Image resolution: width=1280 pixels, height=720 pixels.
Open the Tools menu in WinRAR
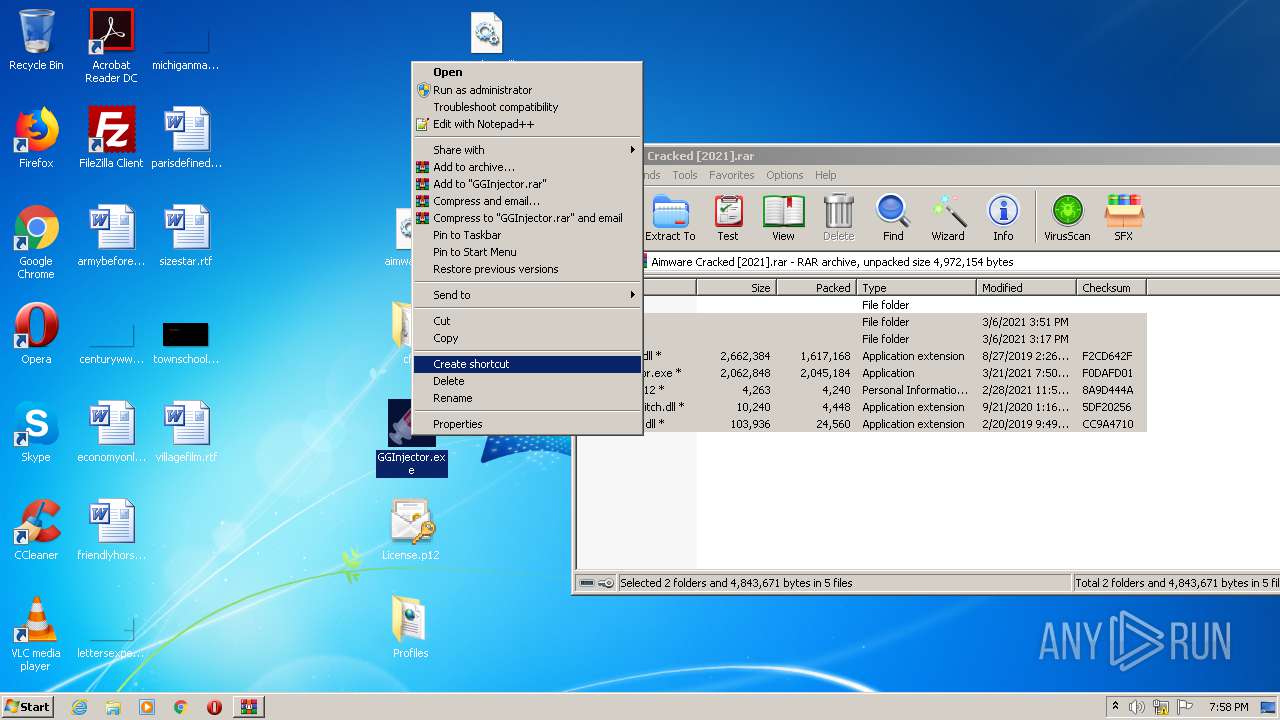pyautogui.click(x=685, y=175)
